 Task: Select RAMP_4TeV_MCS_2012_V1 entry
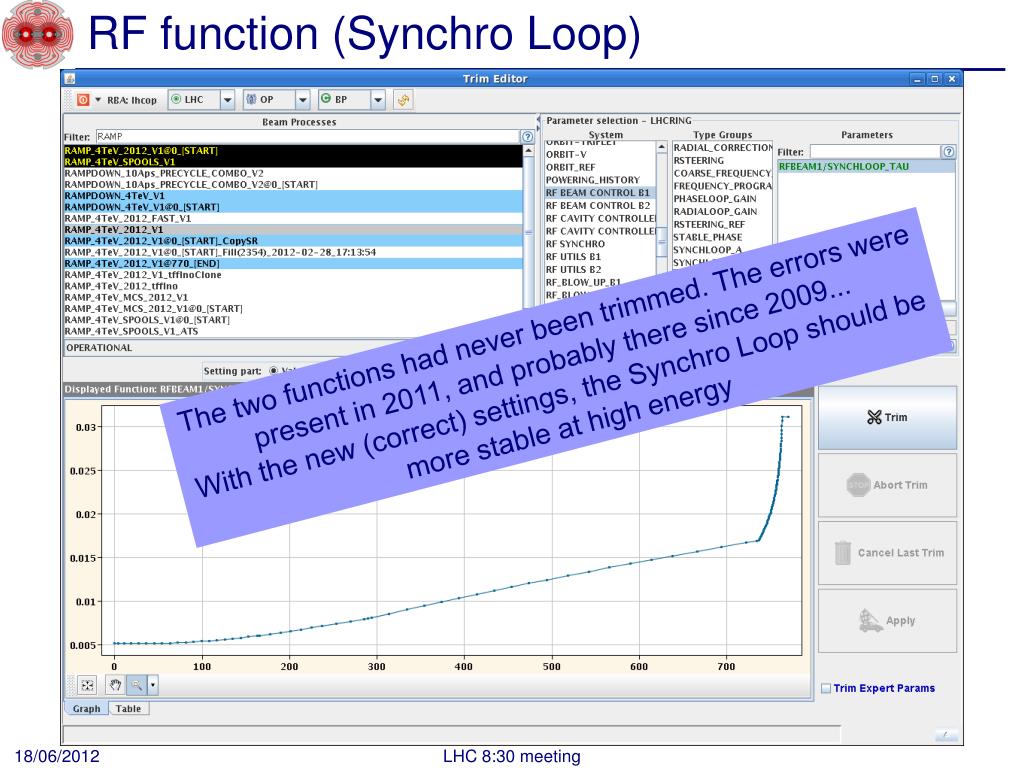point(293,297)
